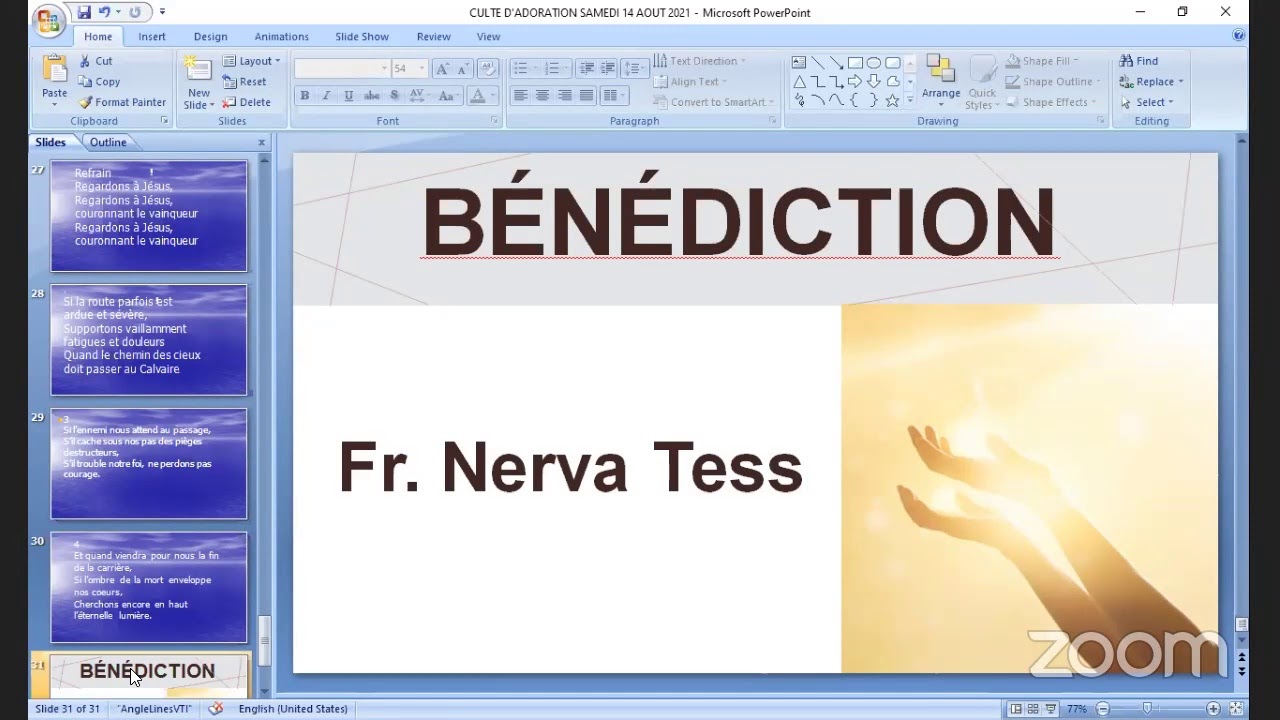
Task: Toggle Underline text formatting
Action: coord(348,96)
